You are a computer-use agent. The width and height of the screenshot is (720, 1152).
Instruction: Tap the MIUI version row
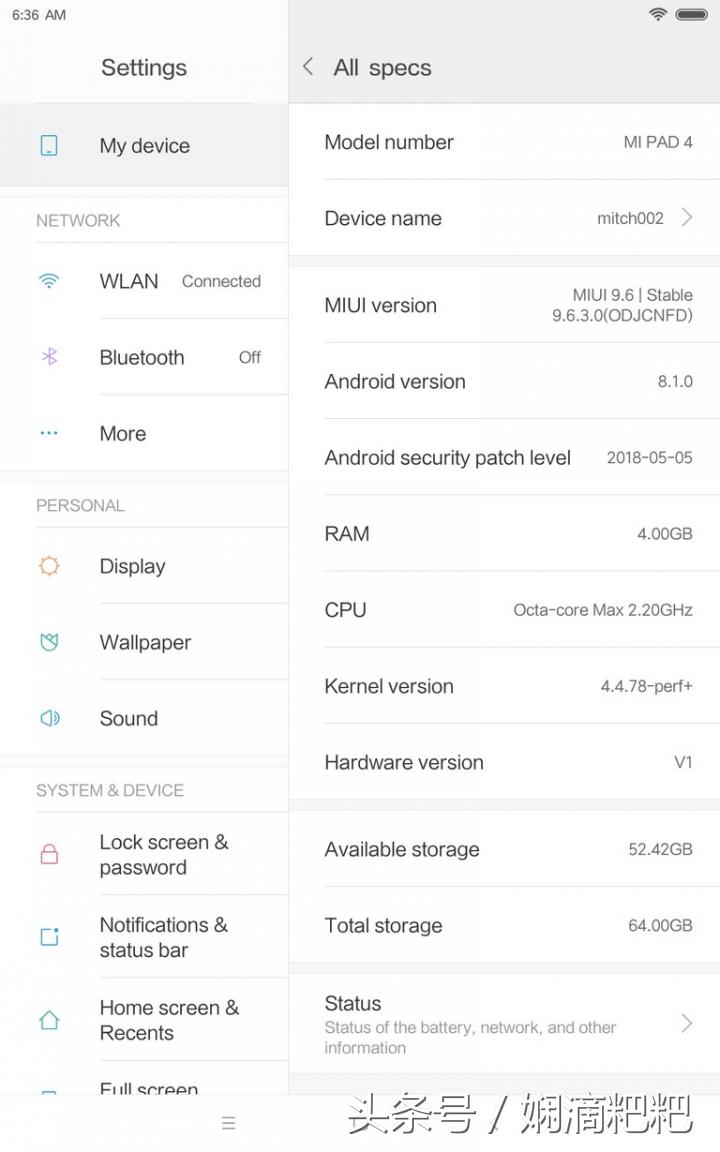tap(504, 306)
